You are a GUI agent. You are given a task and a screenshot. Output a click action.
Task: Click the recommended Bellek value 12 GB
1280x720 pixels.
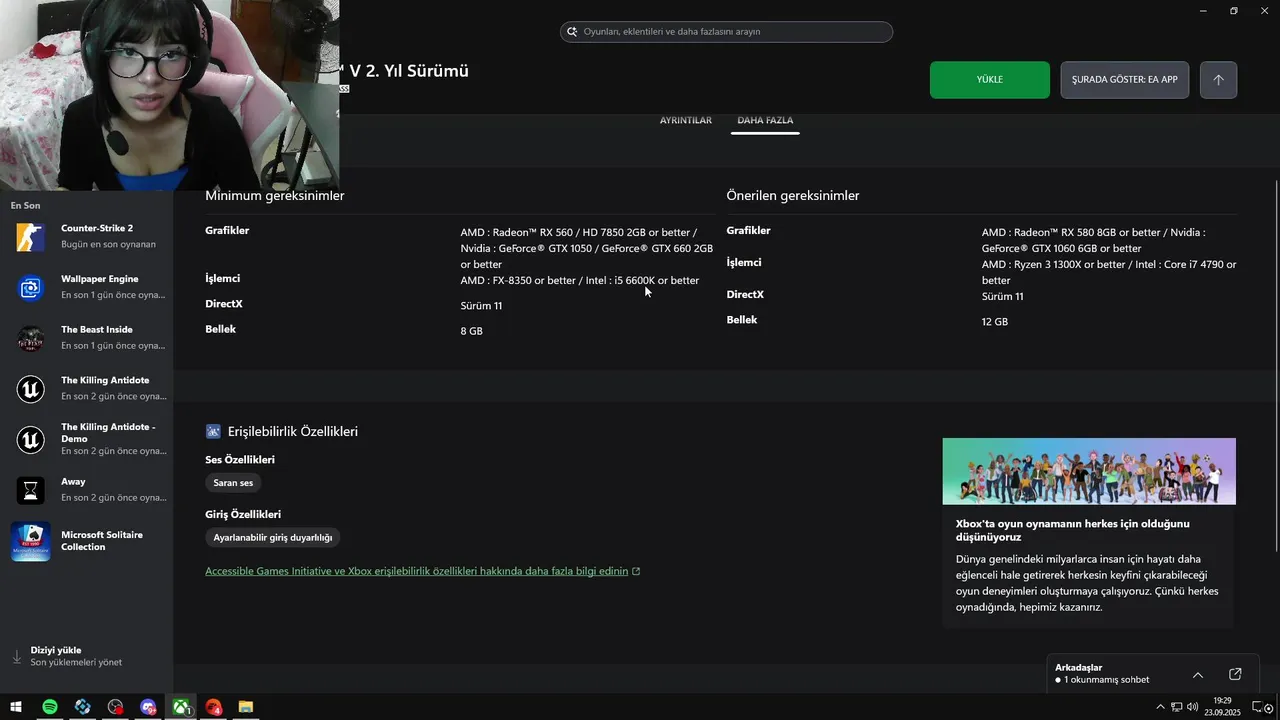995,322
